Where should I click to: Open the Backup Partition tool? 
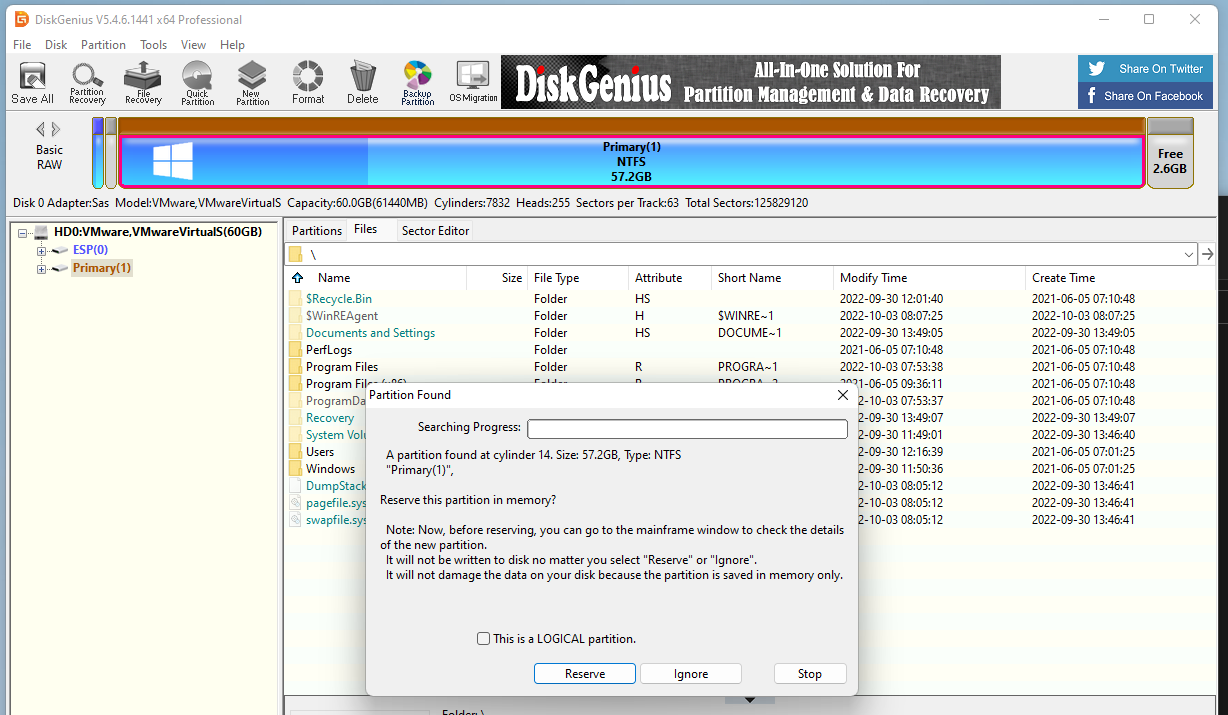point(417,83)
